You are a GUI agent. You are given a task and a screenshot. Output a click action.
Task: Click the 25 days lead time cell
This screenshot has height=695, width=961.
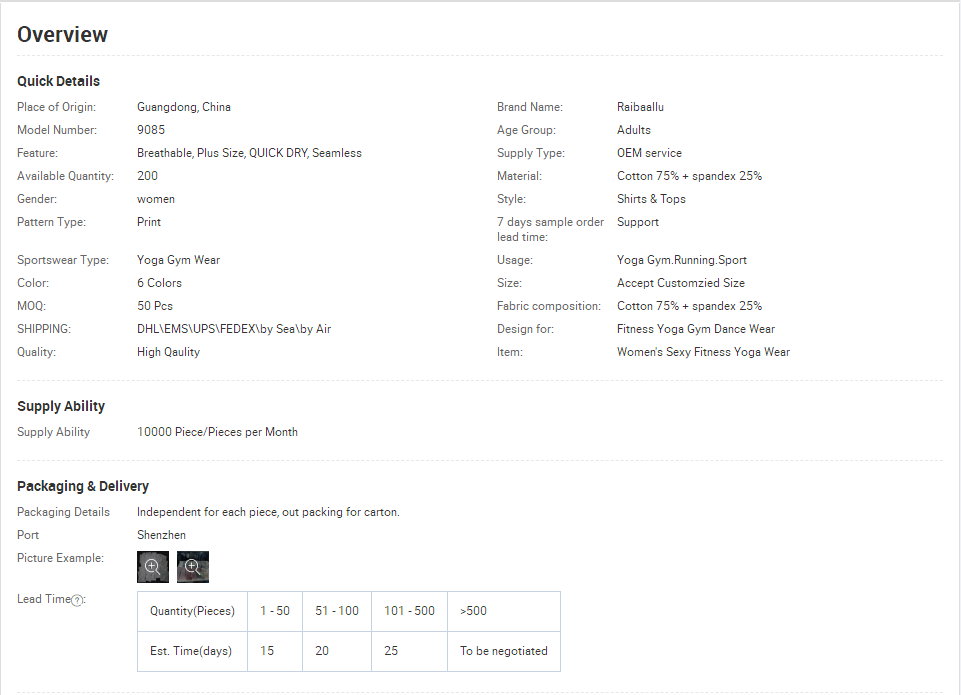409,651
